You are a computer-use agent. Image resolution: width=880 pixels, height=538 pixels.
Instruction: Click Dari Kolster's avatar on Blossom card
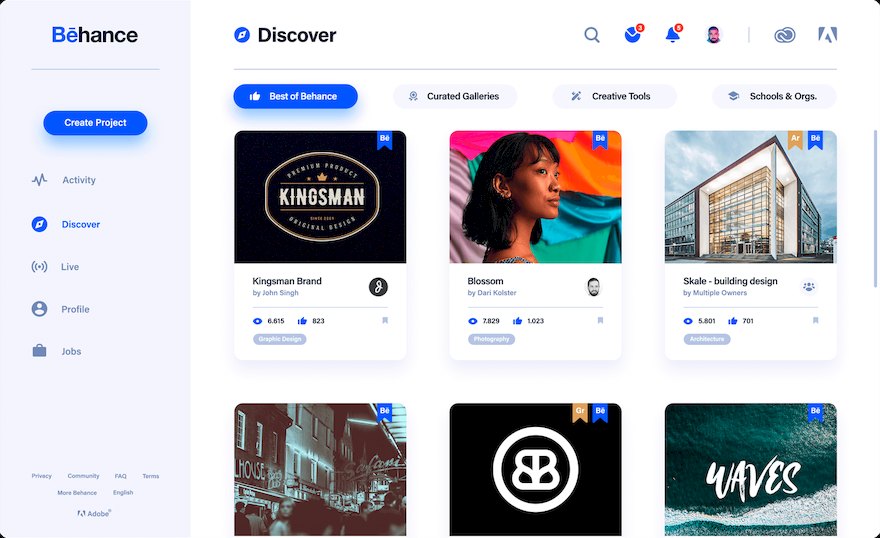point(593,287)
